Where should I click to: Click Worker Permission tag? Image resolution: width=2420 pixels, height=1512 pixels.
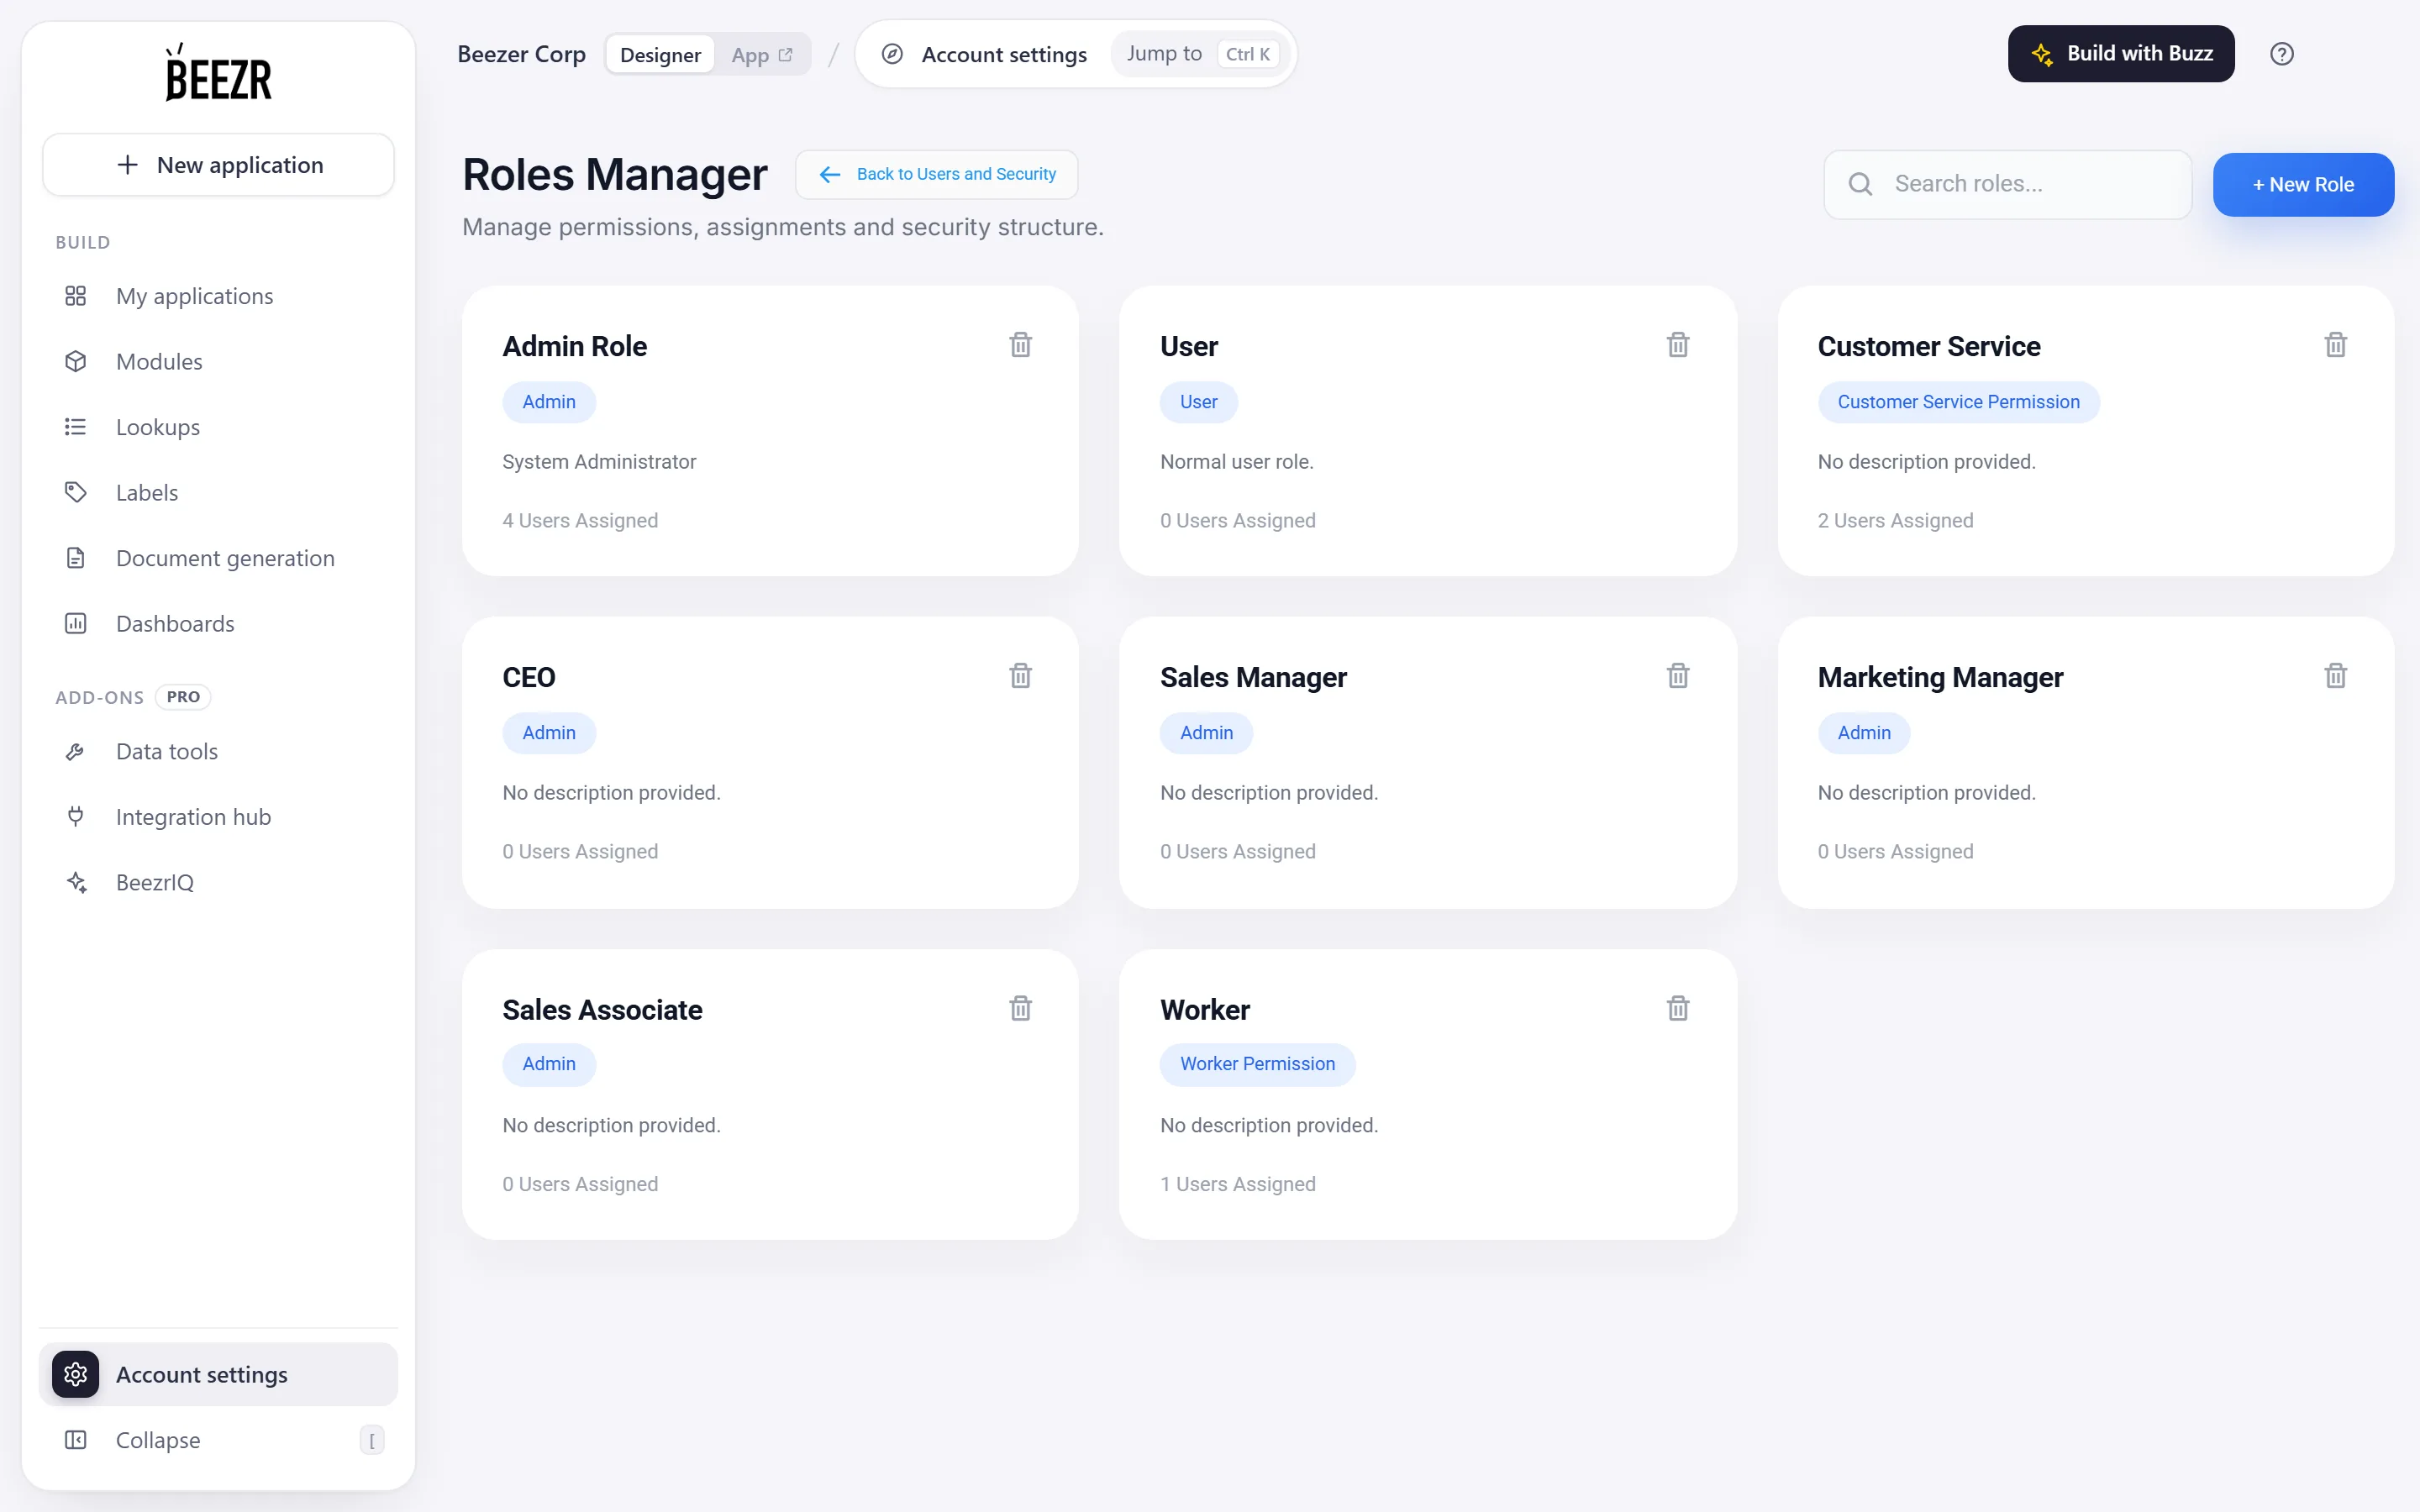coord(1257,1064)
